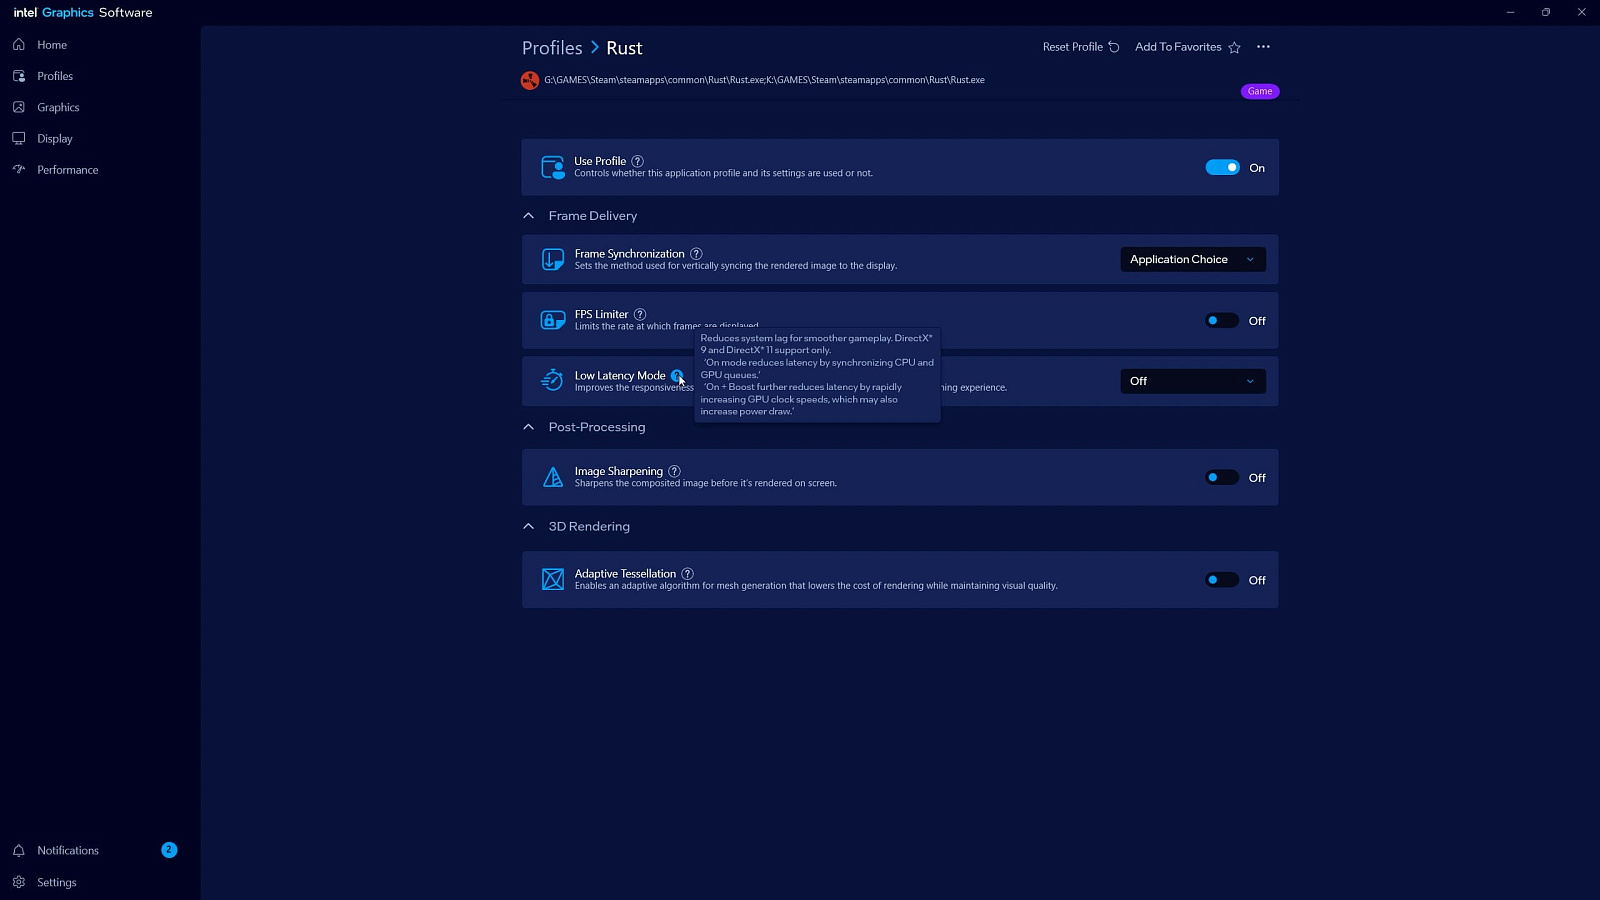Enable the Image Sharpening toggle
This screenshot has width=1600, height=900.
[1222, 478]
